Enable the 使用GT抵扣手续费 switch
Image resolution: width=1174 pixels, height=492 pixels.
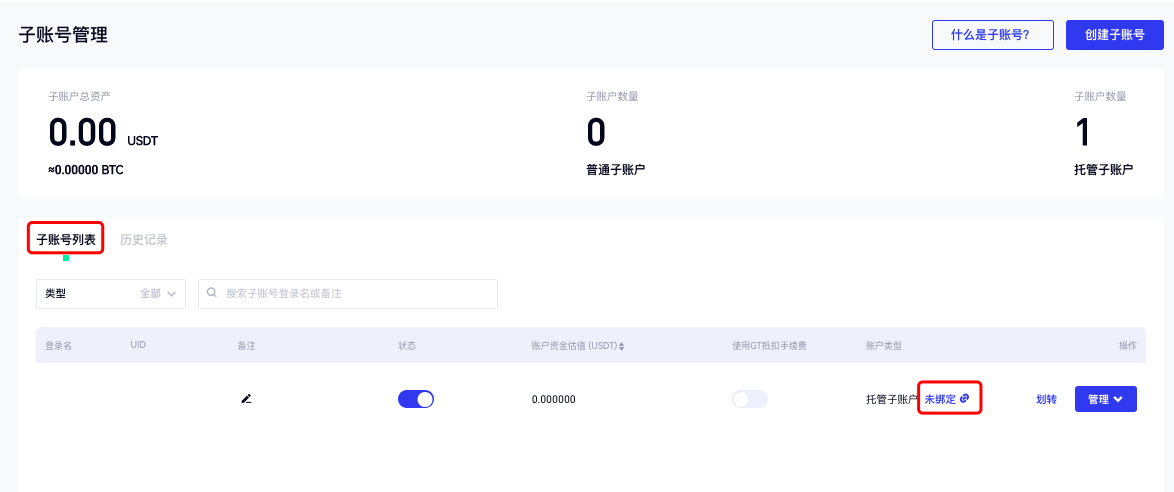point(749,399)
